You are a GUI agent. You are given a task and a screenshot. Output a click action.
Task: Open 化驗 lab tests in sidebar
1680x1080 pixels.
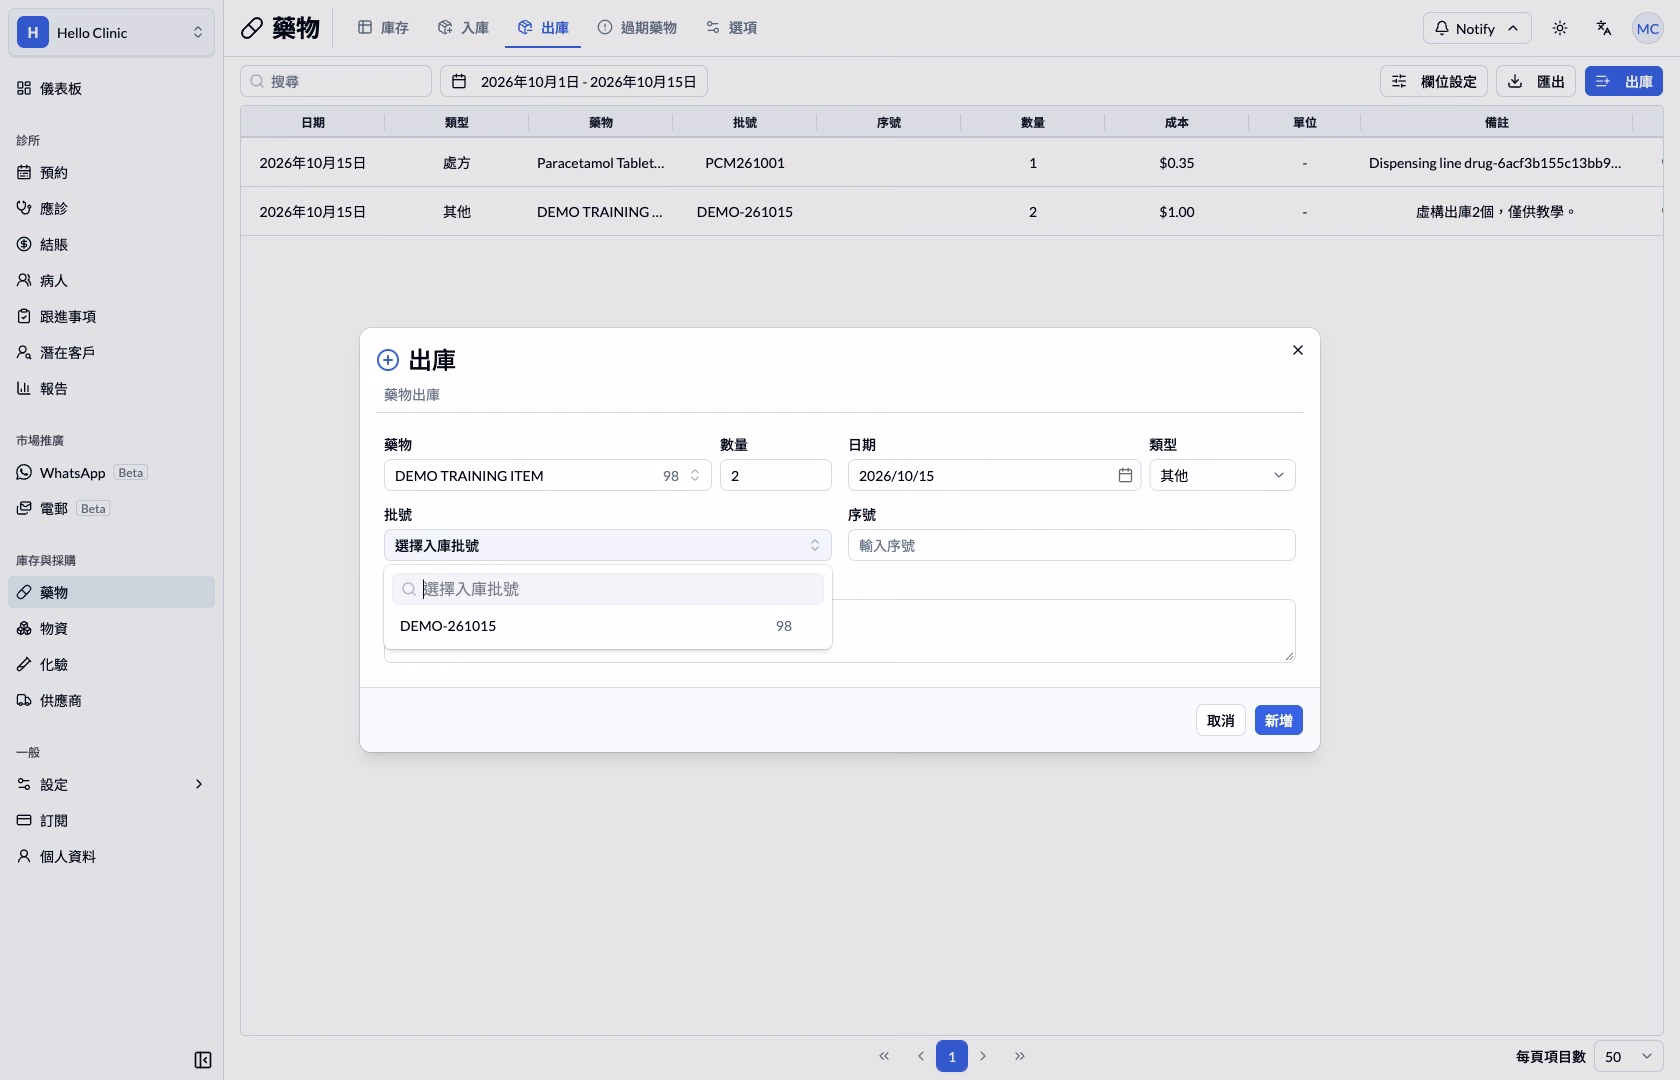(x=111, y=664)
